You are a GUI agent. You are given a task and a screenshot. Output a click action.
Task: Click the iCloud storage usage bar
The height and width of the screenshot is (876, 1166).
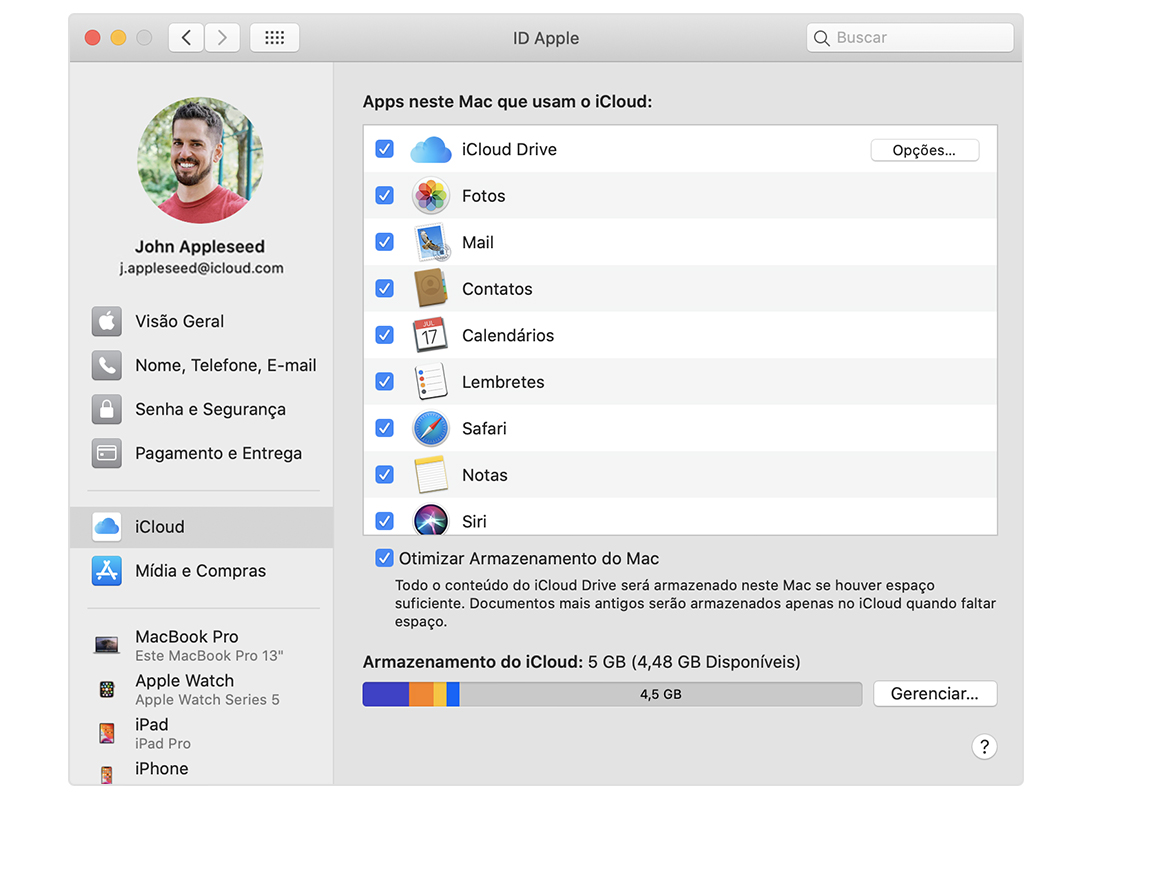tap(611, 694)
